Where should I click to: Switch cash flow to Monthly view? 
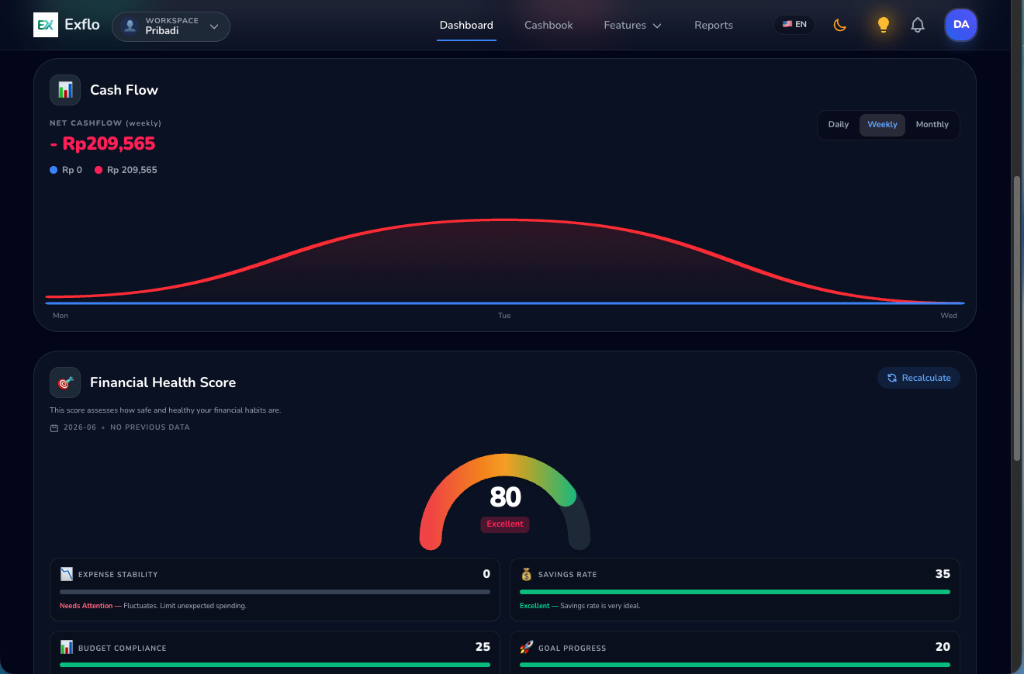coord(932,125)
